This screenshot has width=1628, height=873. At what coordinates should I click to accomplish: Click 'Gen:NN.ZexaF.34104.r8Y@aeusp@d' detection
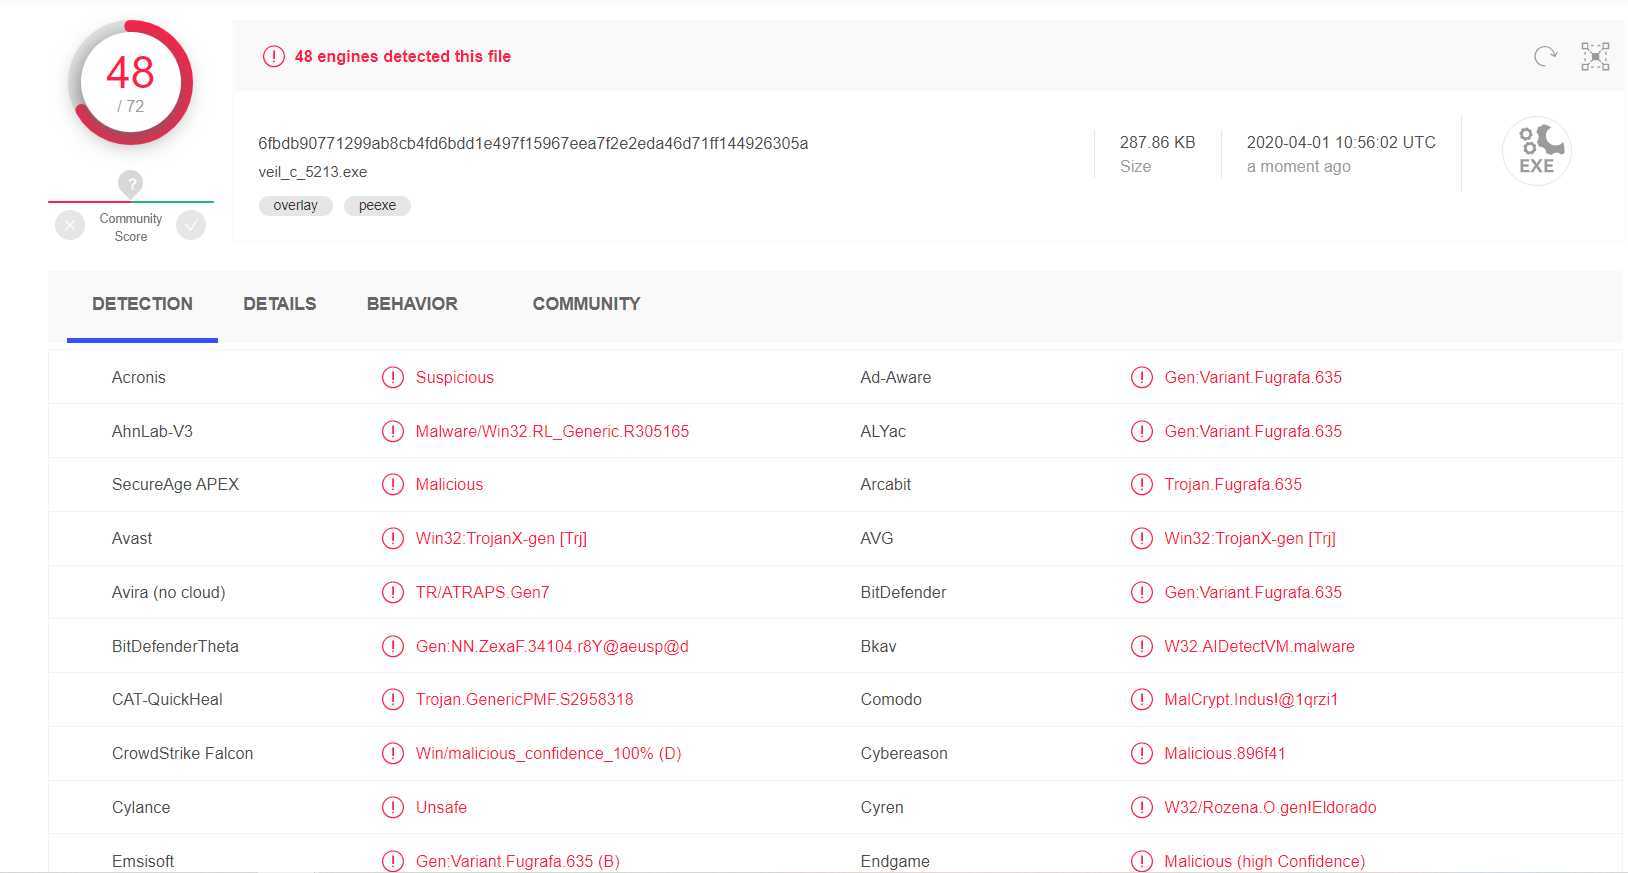552,646
